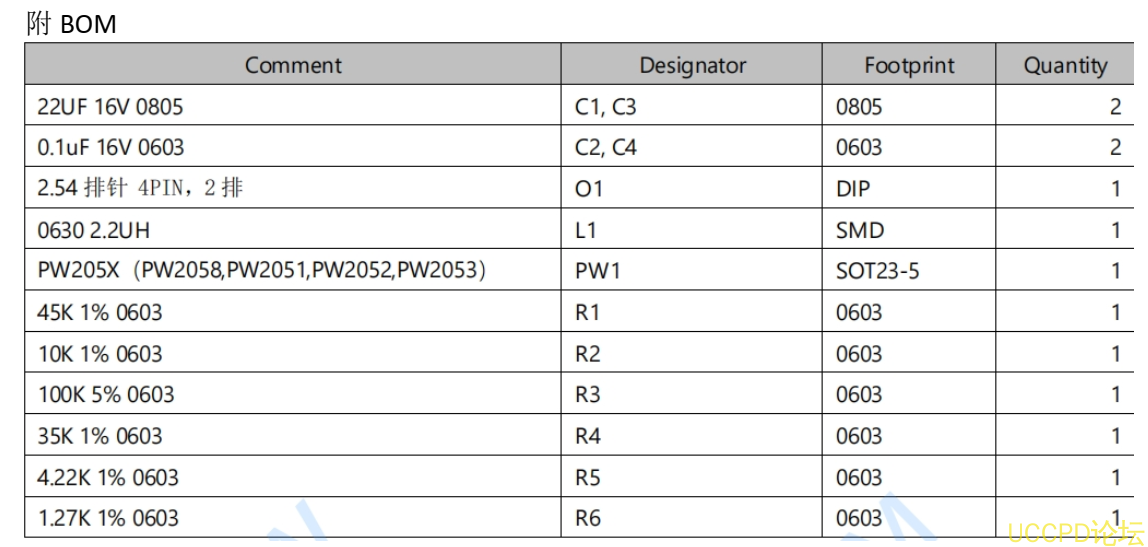This screenshot has height=547, width=1148.
Task: Select the 22UF 16V 0805 comment cell
Action: 110,106
